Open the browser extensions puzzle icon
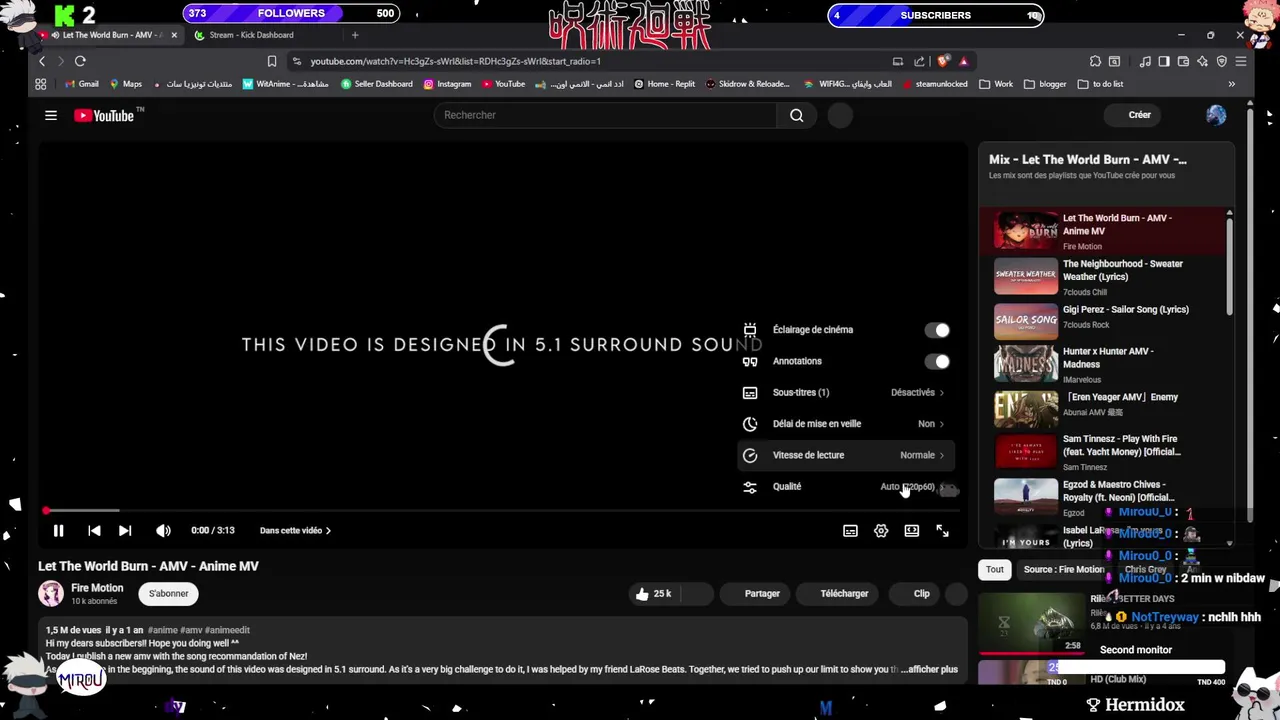The width and height of the screenshot is (1280, 720). 1095,61
